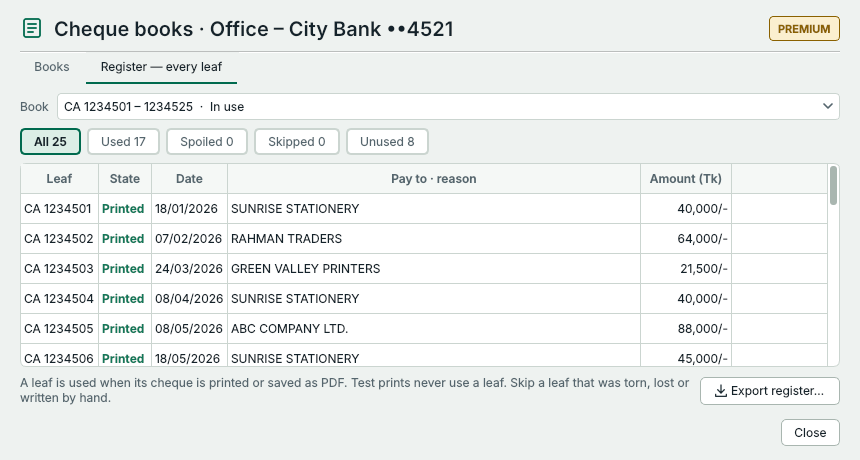Click the cheque book document icon in header
The height and width of the screenshot is (460, 860).
[32, 29]
